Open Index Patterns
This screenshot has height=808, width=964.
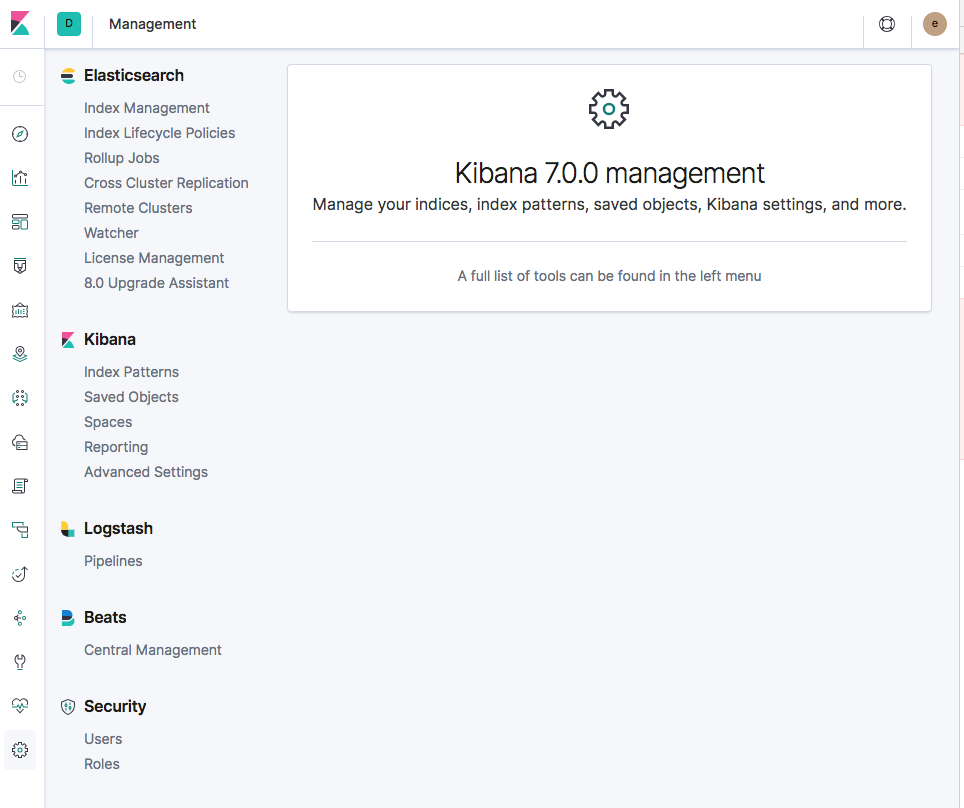[x=132, y=372]
